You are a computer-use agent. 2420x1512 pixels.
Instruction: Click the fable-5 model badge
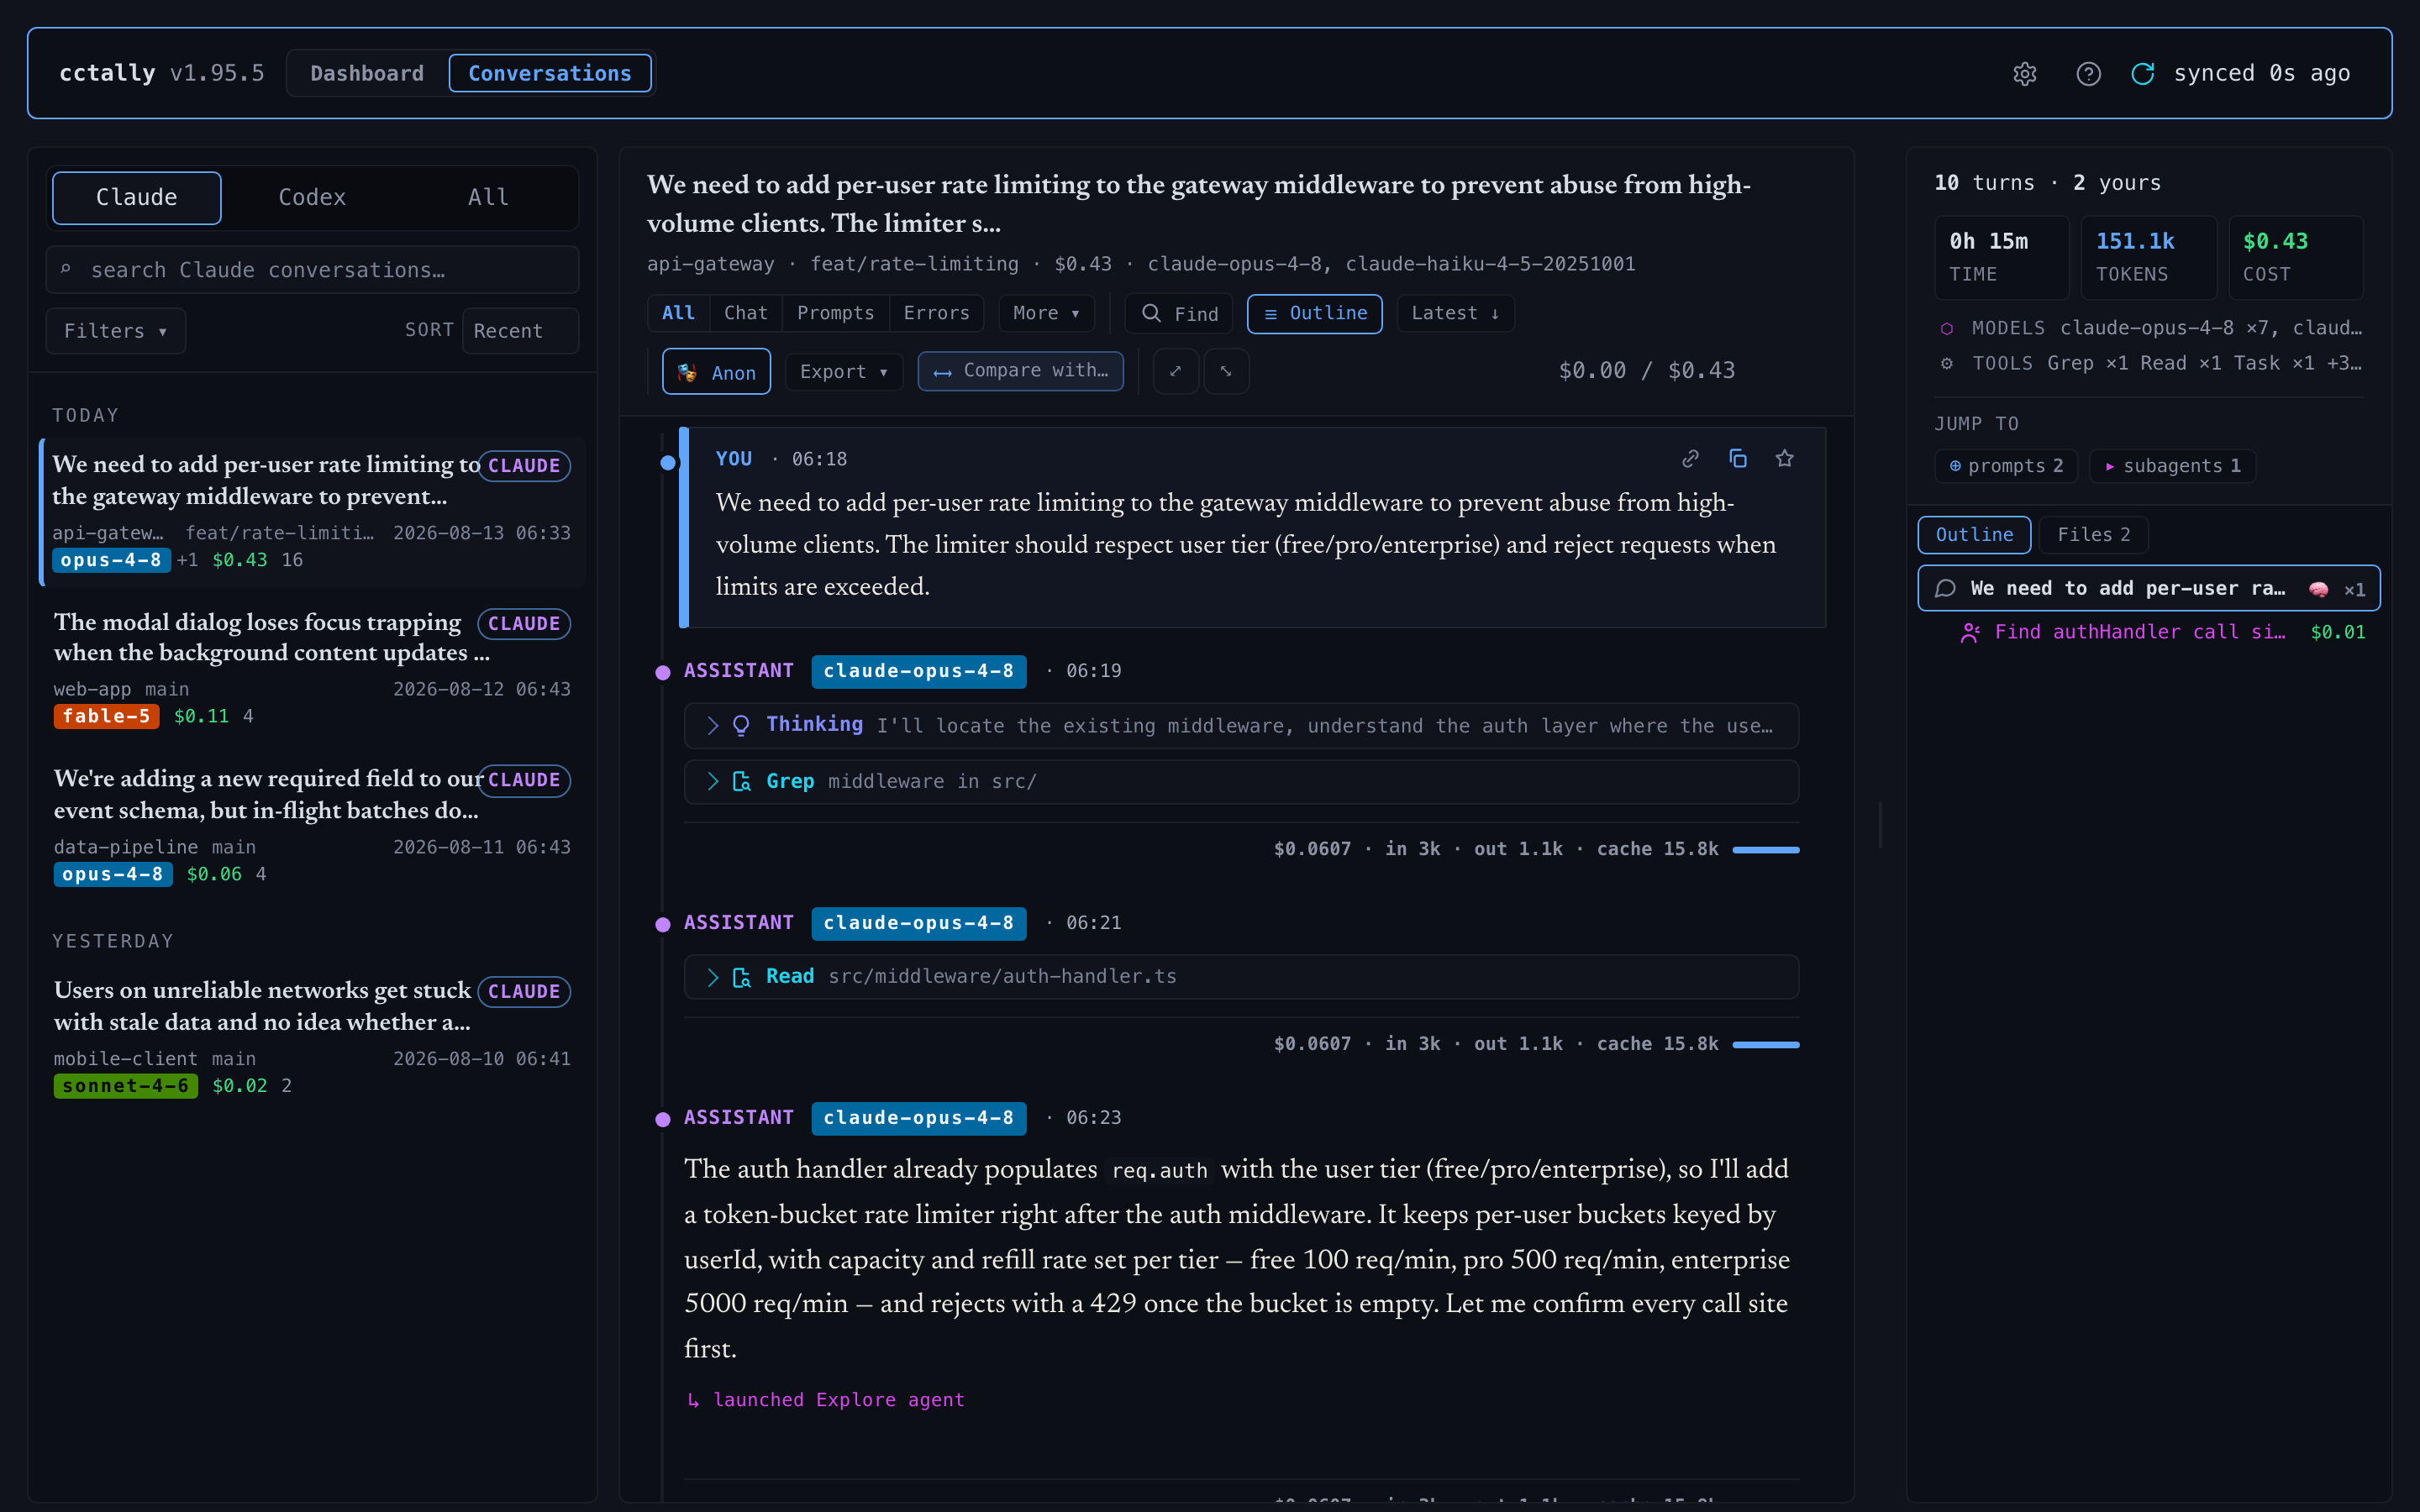tap(106, 716)
